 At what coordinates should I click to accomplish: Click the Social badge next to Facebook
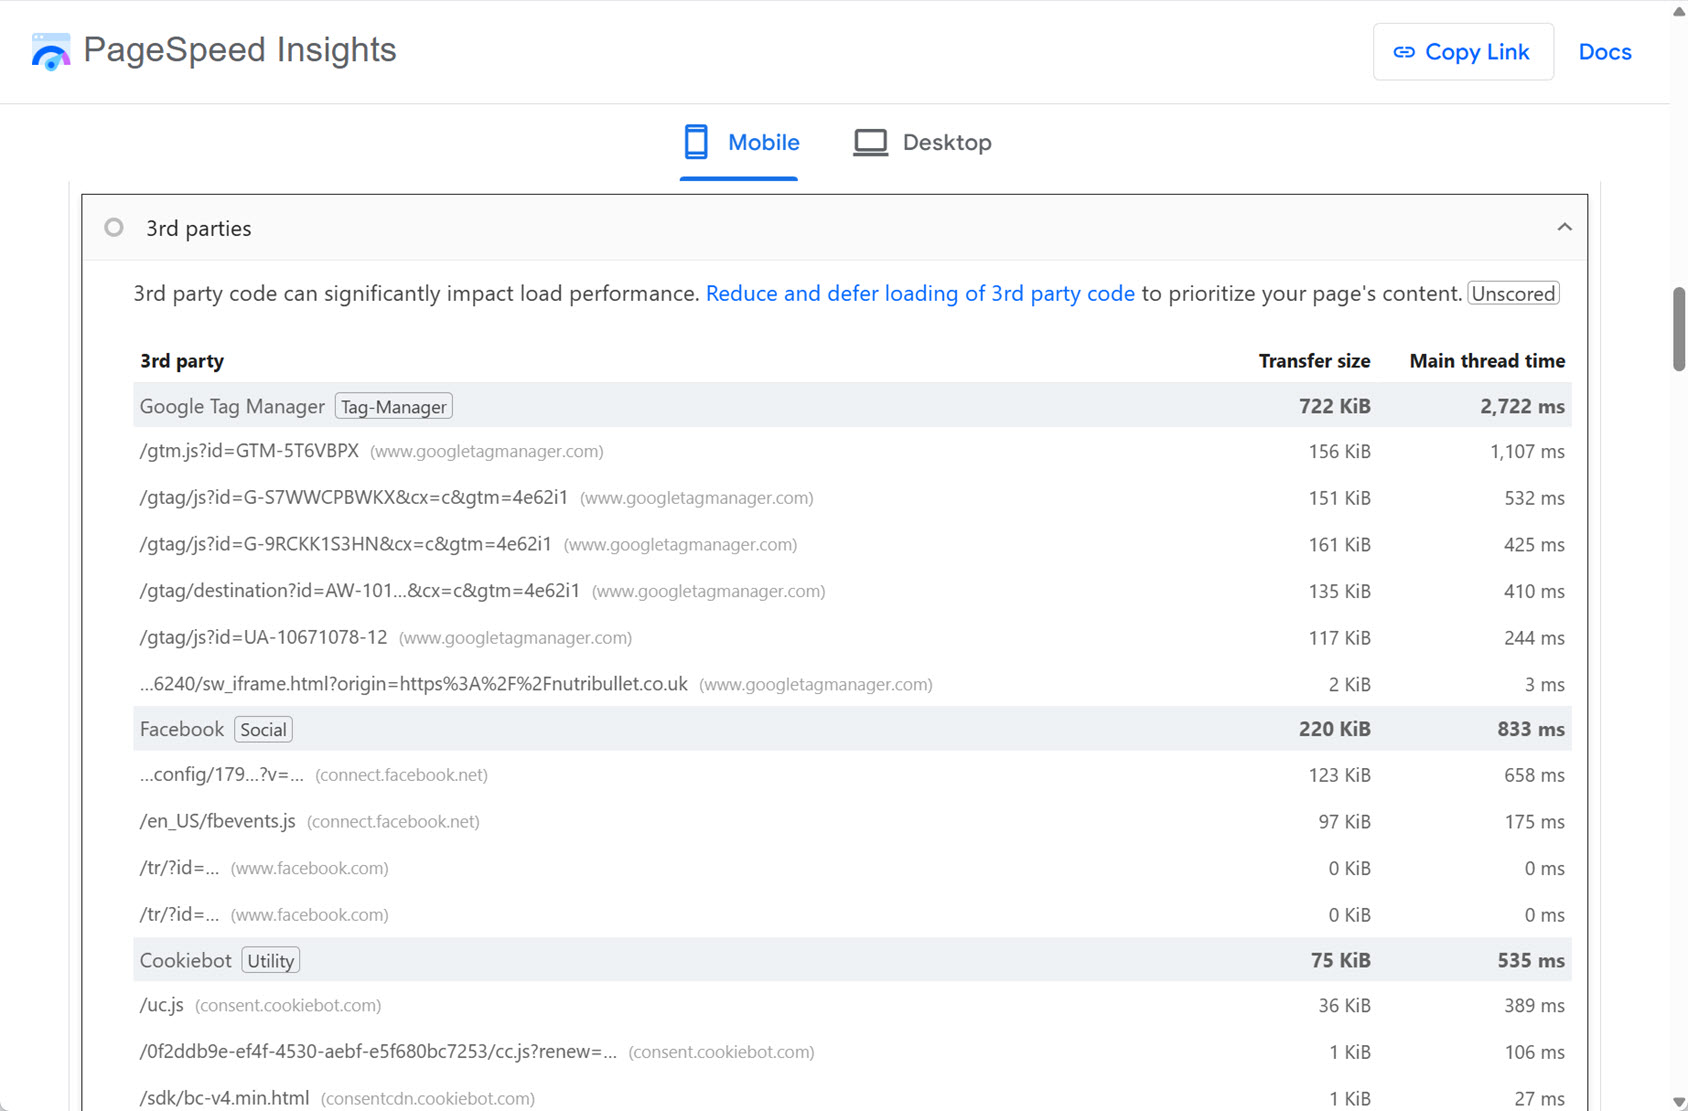point(262,729)
